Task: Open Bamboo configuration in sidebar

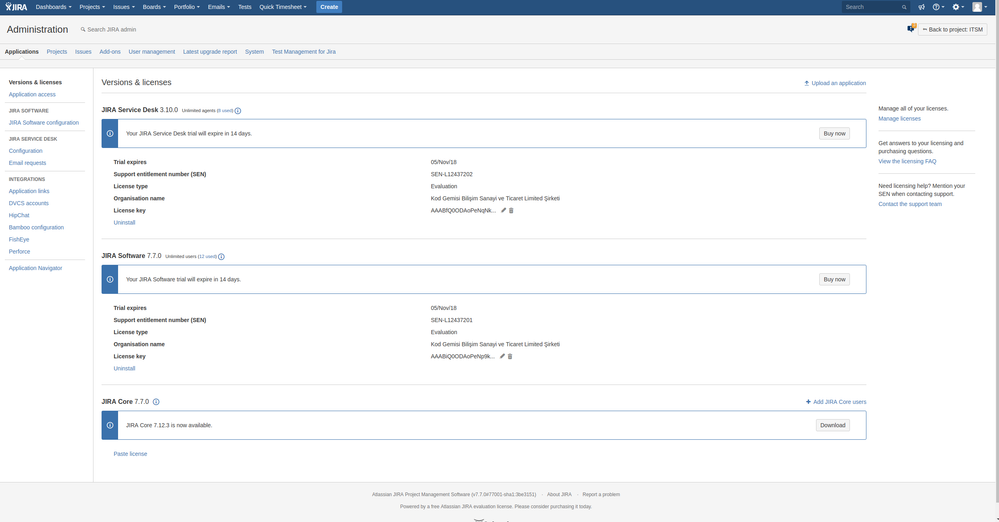Action: pyautogui.click(x=36, y=228)
